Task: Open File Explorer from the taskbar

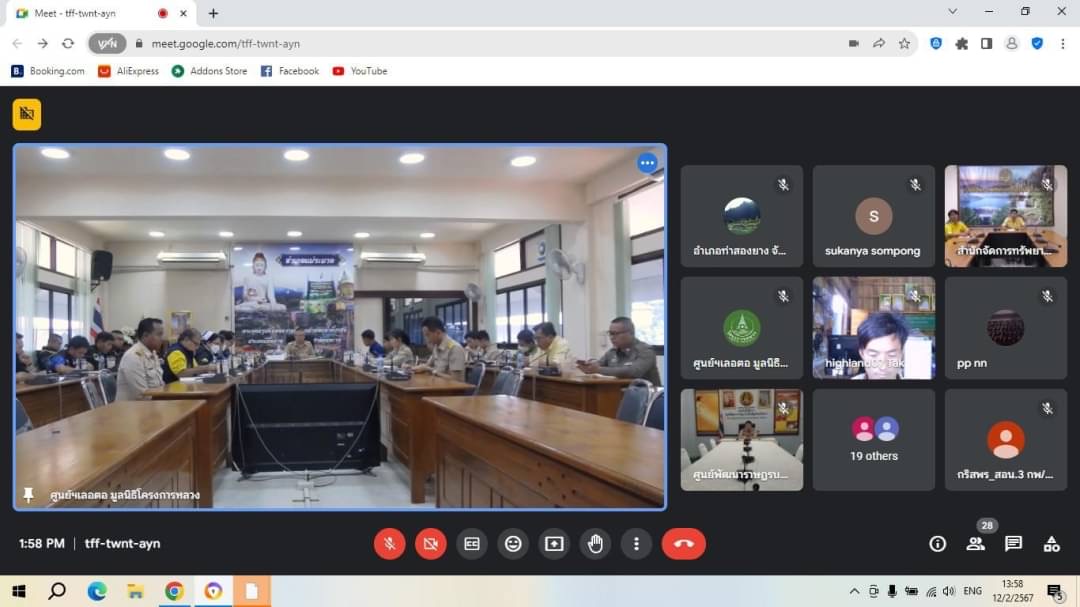Action: pos(135,591)
